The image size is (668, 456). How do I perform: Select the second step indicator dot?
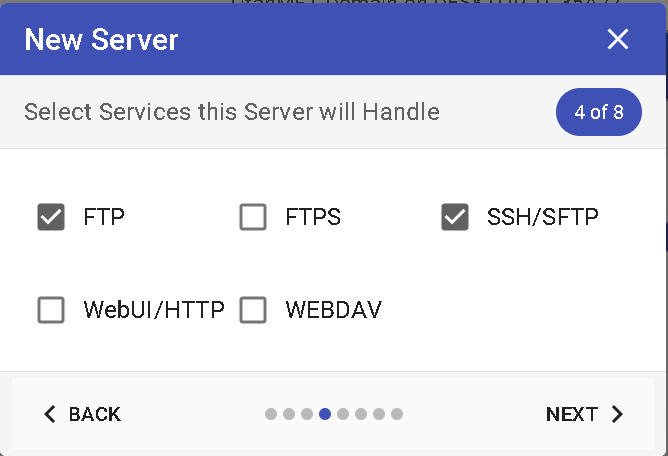click(289, 414)
